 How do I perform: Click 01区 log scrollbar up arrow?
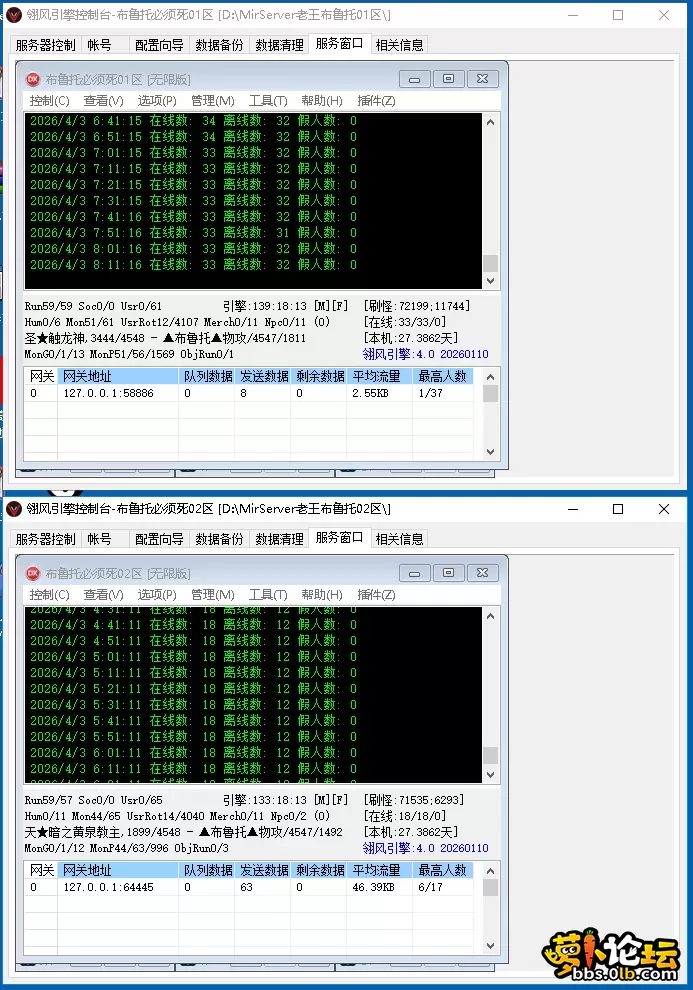pyautogui.click(x=490, y=122)
